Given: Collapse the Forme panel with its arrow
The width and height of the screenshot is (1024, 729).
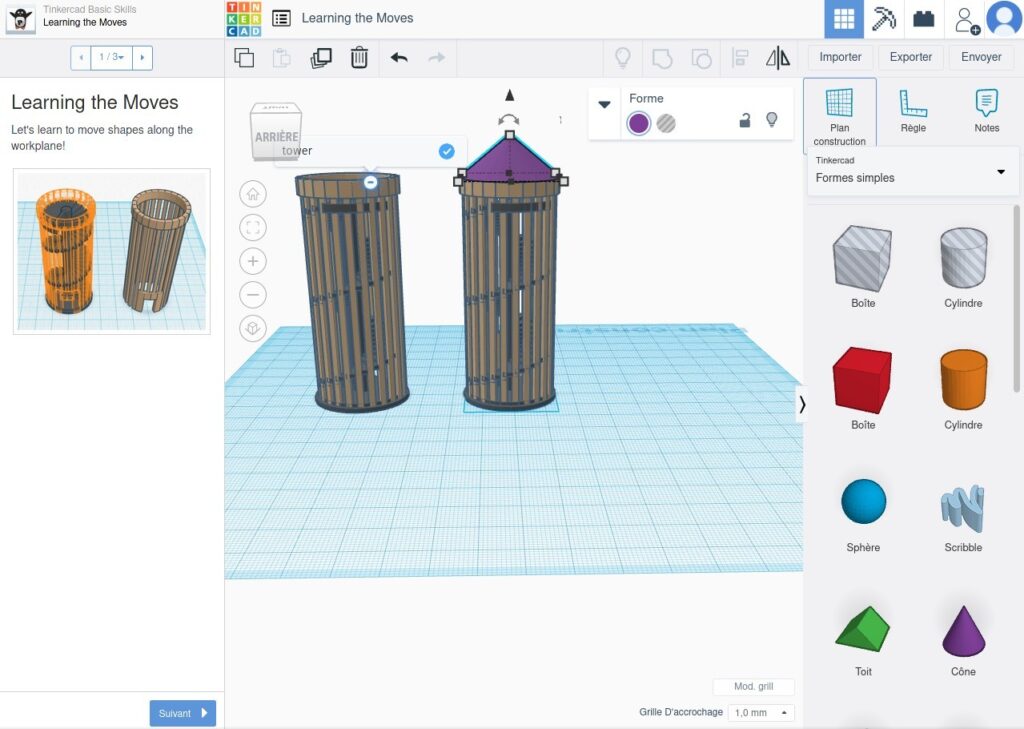Looking at the screenshot, I should 603,103.
